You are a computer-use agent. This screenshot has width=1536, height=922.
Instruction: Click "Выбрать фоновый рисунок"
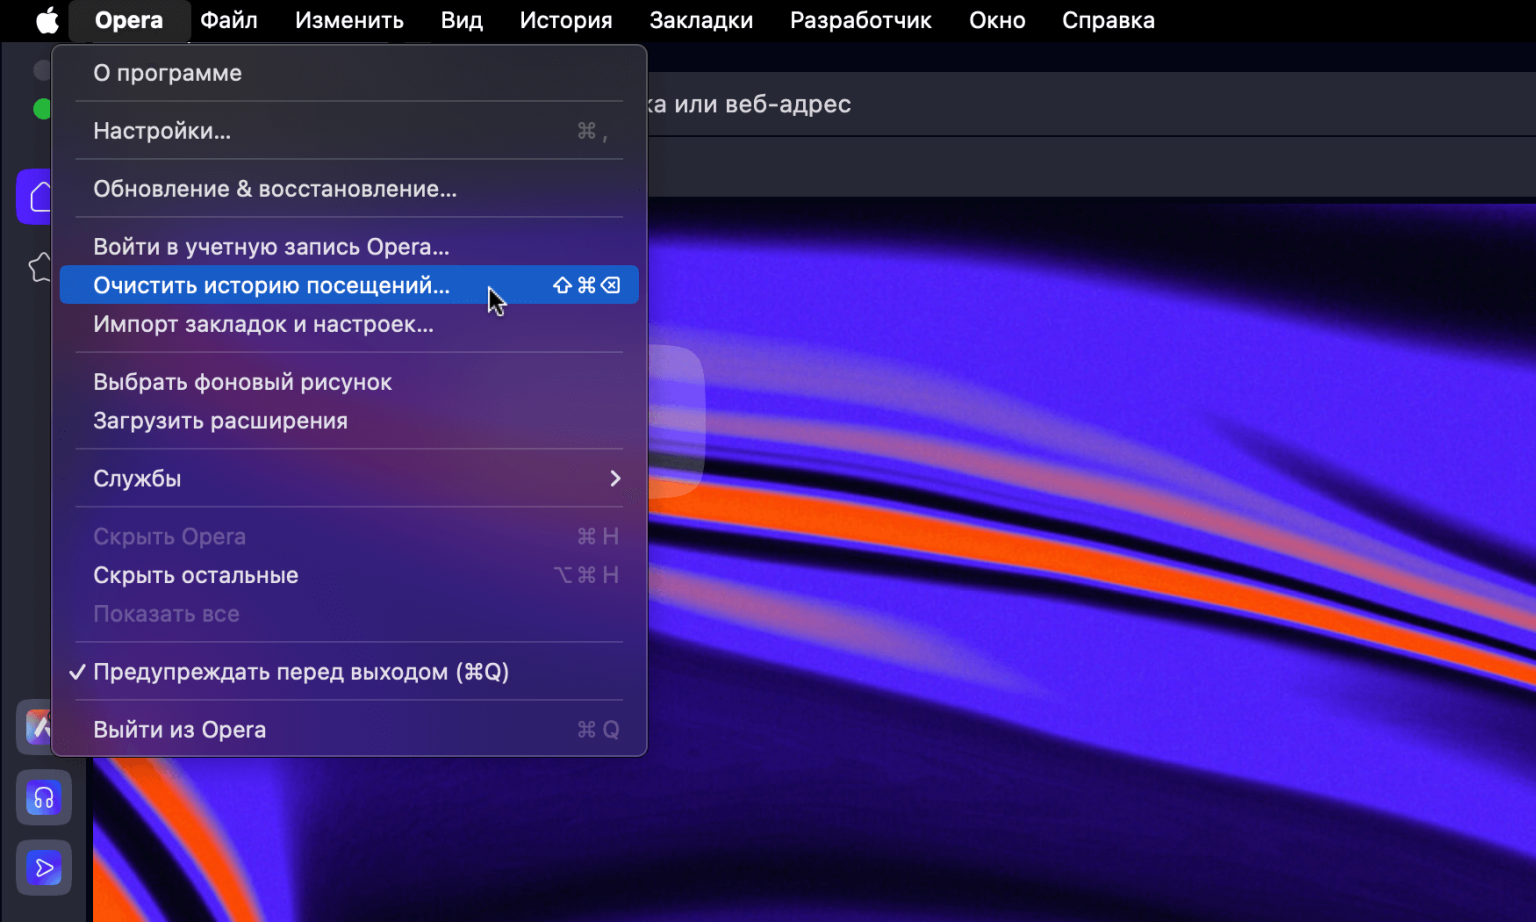242,382
